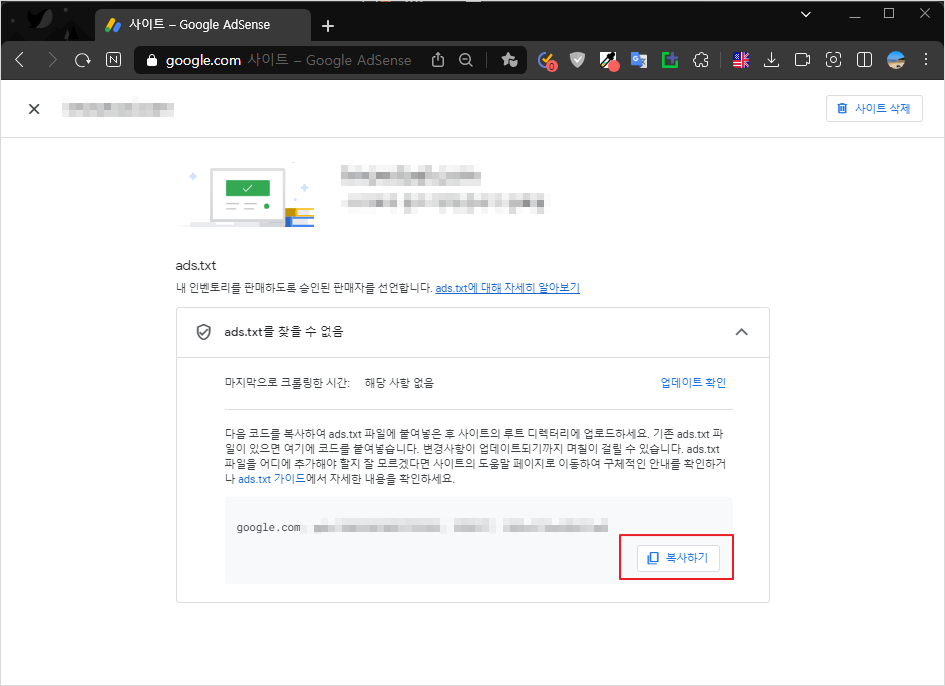The image size is (945, 686).
Task: Go forward to the next page
Action: point(52,60)
